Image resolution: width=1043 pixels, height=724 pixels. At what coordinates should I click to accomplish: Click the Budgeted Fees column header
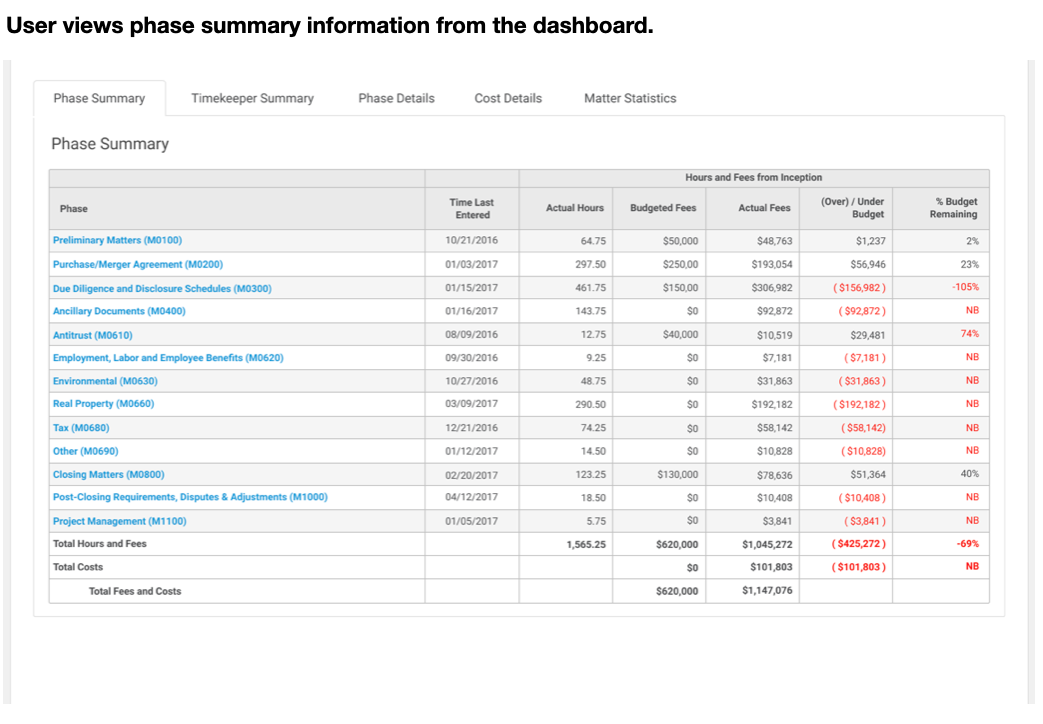pyautogui.click(x=664, y=208)
